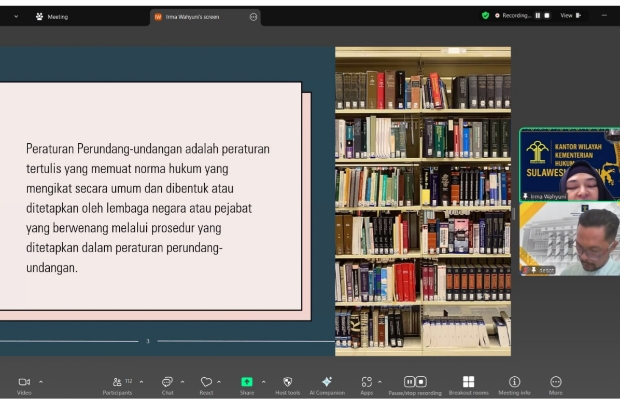Open the Chat panel
The width and height of the screenshot is (620, 413).
click(167, 382)
